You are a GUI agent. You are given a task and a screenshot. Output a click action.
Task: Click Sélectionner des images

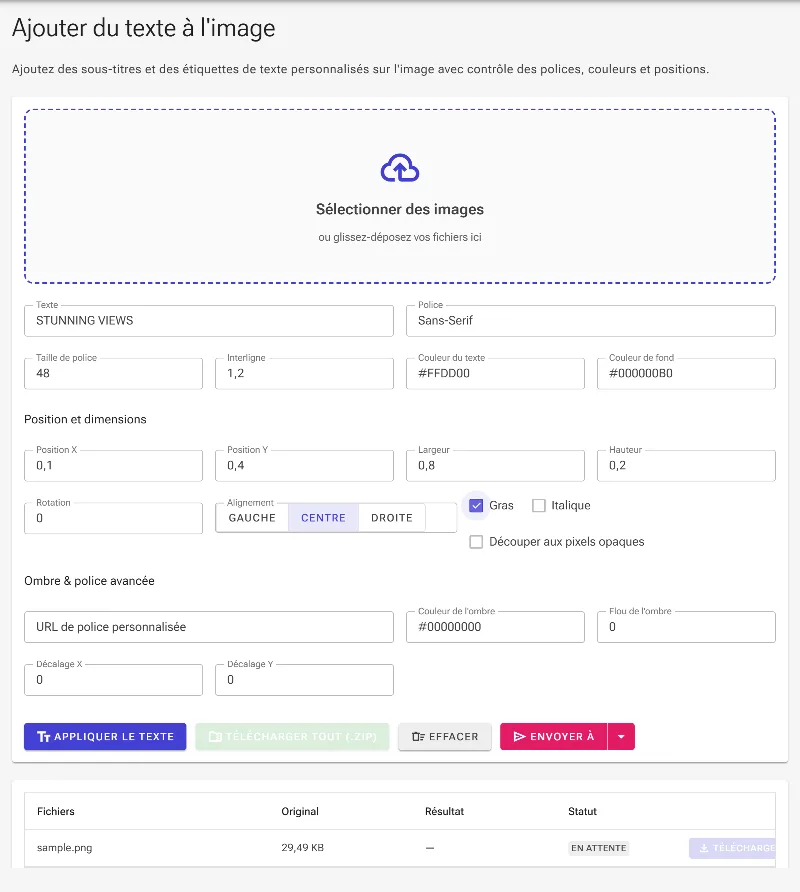tap(399, 209)
